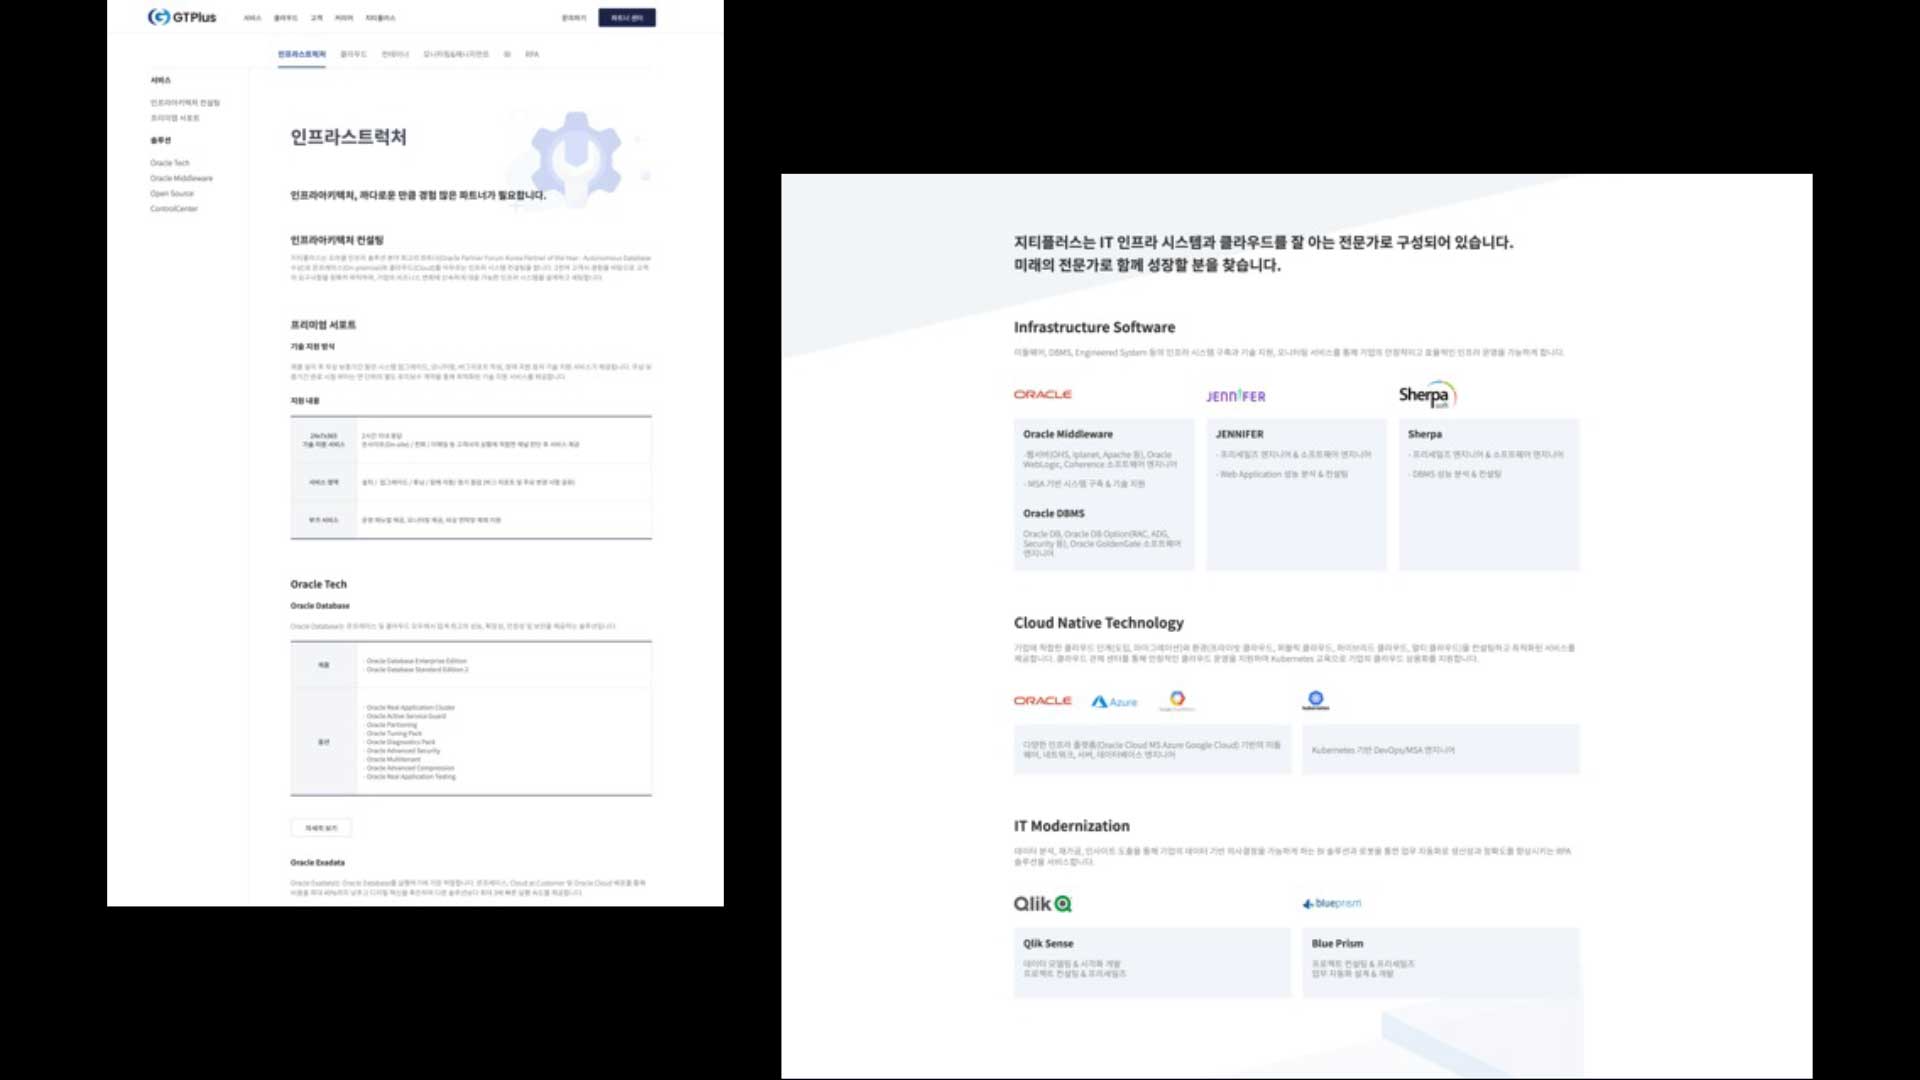Click the Qlik Sense card title
Image resolution: width=1920 pixels, height=1080 pixels.
(x=1047, y=944)
